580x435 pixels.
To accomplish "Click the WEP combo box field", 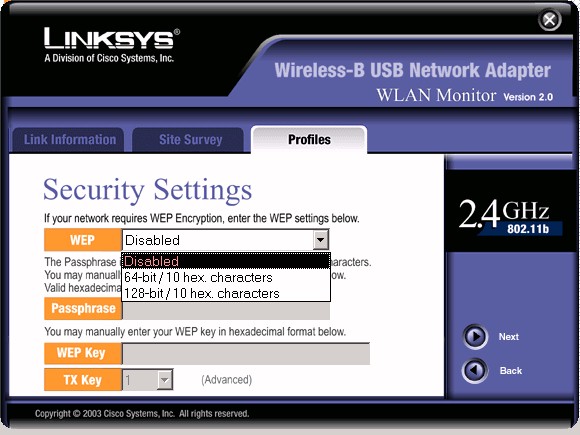I will (x=225, y=240).
